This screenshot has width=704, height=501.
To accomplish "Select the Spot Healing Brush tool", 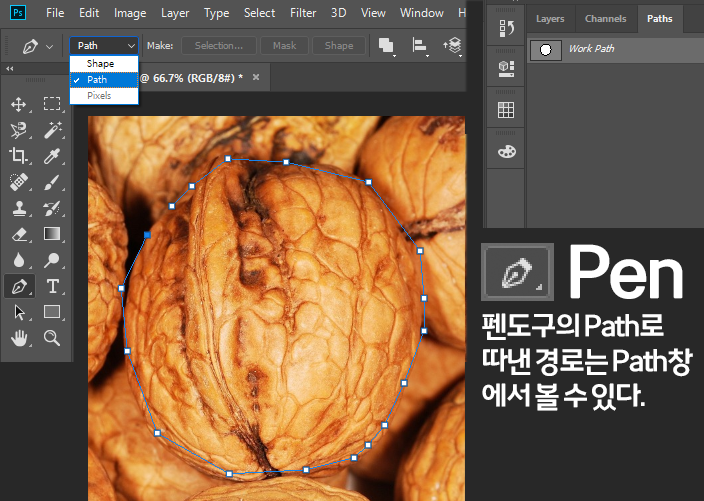I will point(18,182).
